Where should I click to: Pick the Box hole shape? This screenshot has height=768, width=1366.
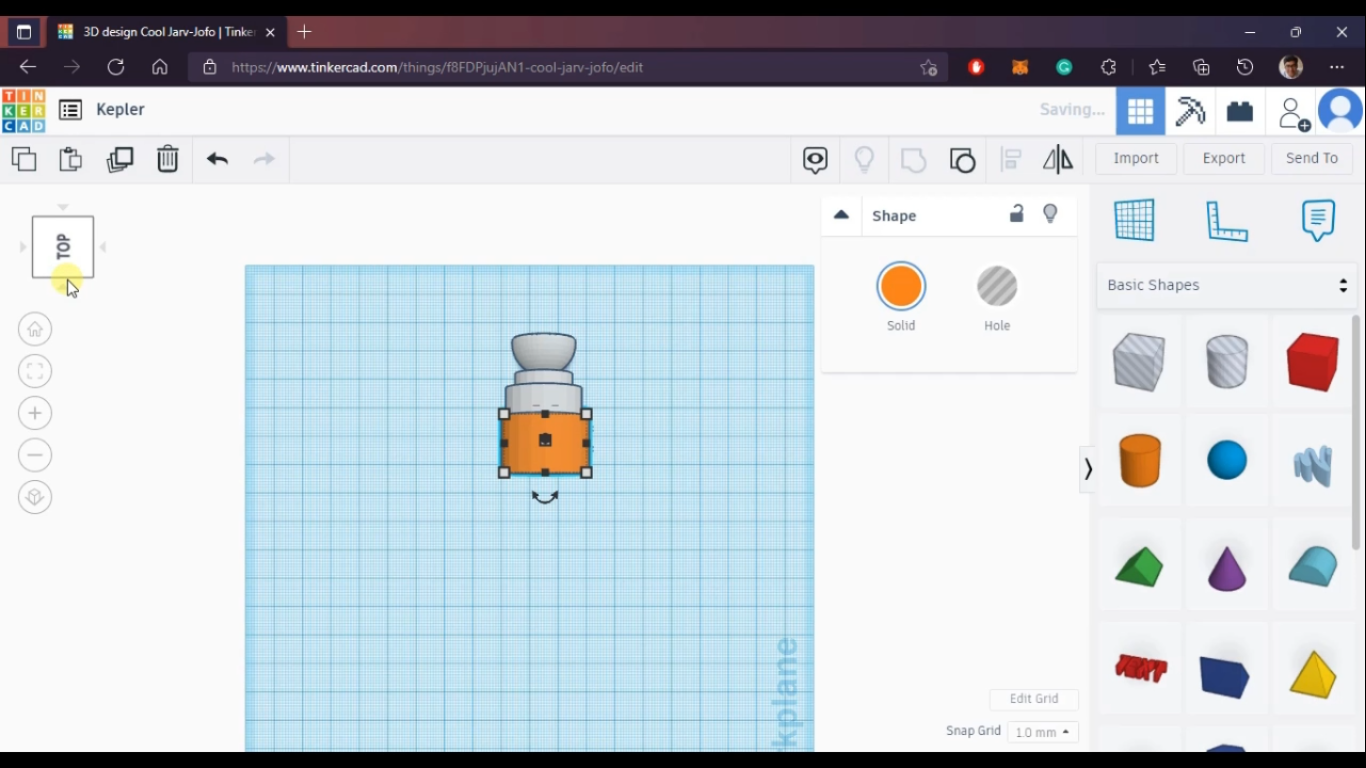click(1139, 361)
